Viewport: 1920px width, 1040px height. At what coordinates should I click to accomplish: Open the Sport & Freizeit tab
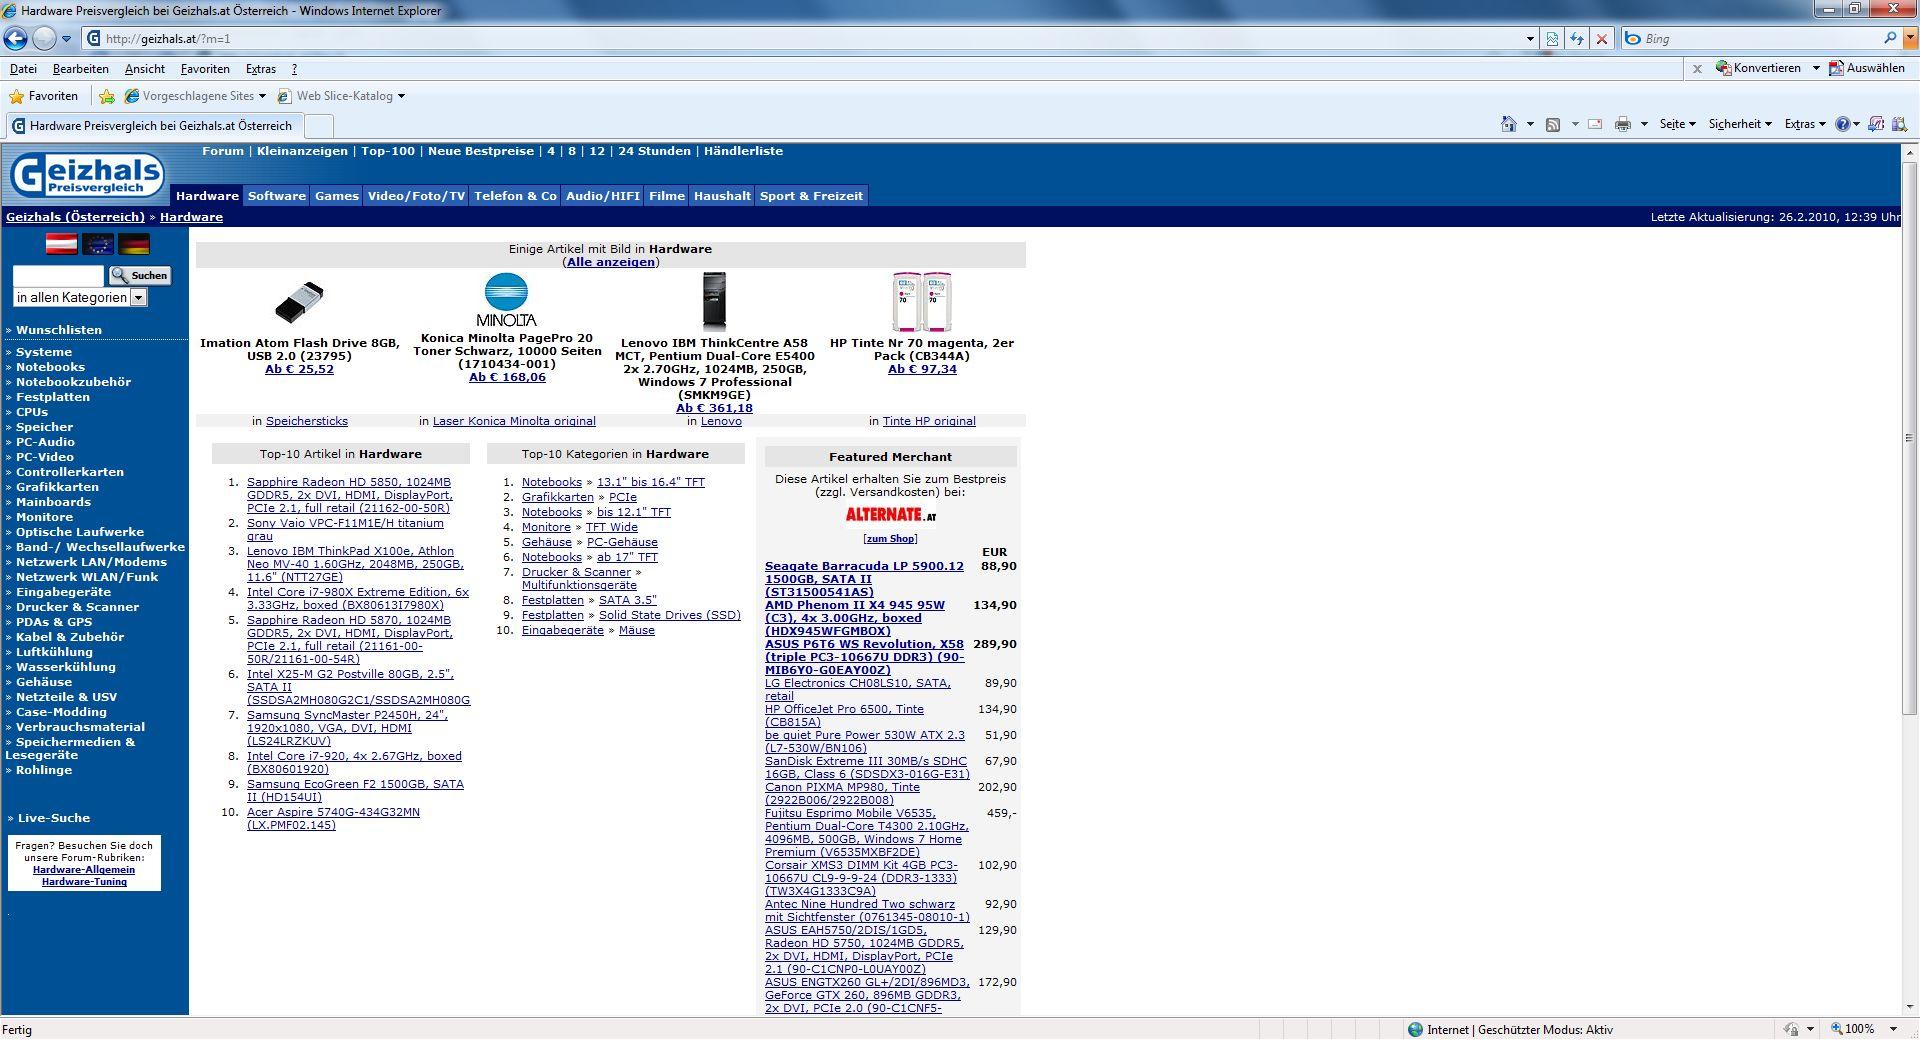coord(811,196)
